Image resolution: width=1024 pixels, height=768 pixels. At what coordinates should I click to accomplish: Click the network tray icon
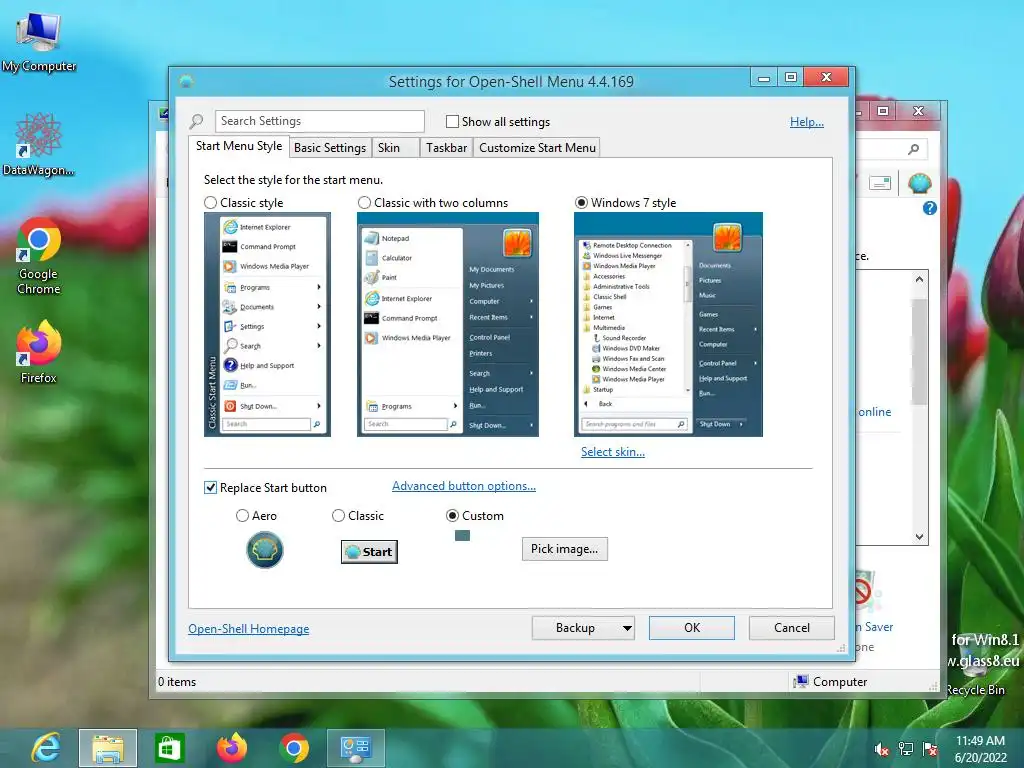pyautogui.click(x=906, y=749)
